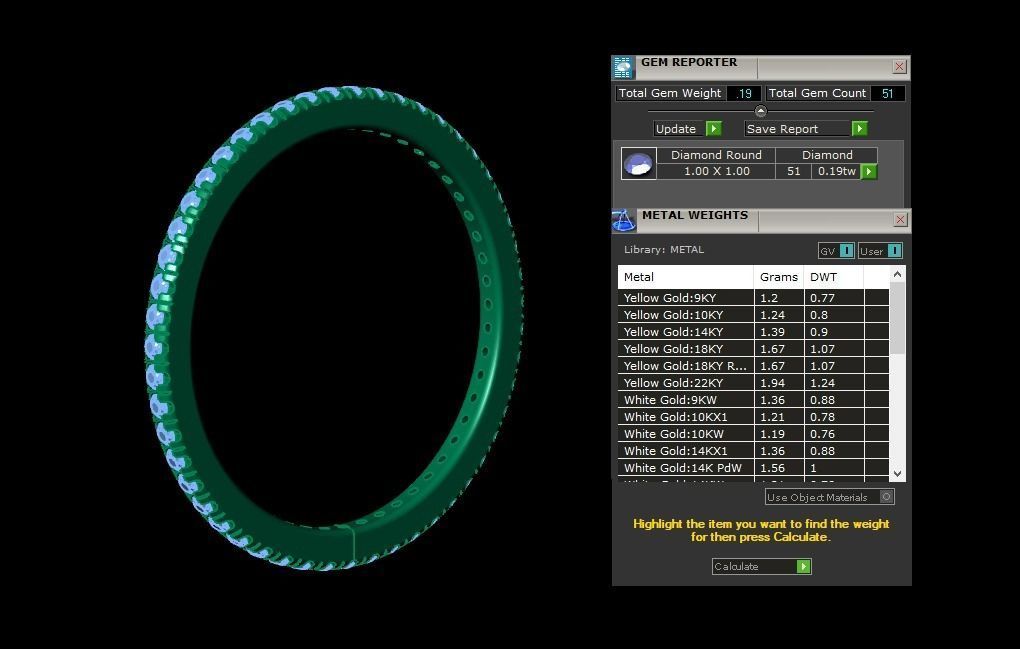Select the Yellow Gold:9KY row
The height and width of the screenshot is (649, 1020).
point(753,298)
